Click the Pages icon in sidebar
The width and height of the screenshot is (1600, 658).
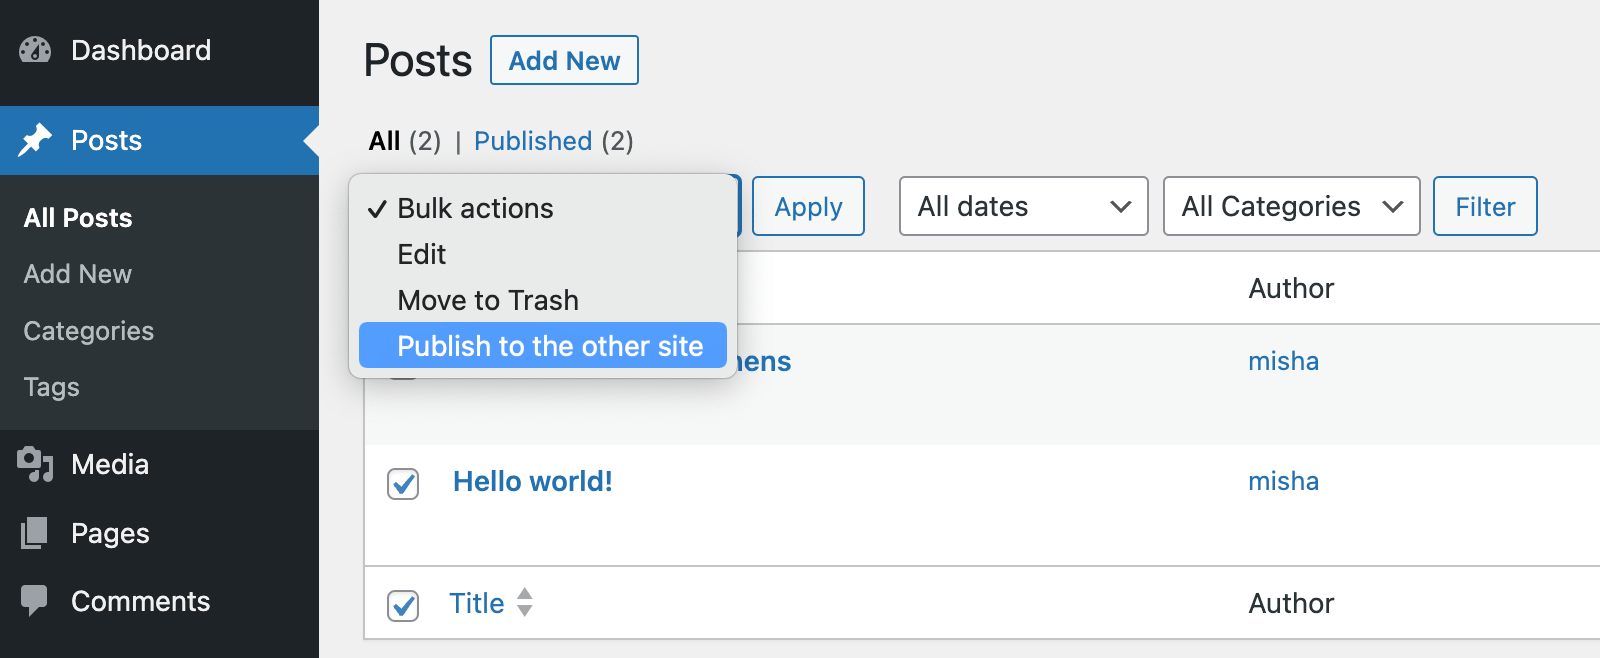[35, 533]
